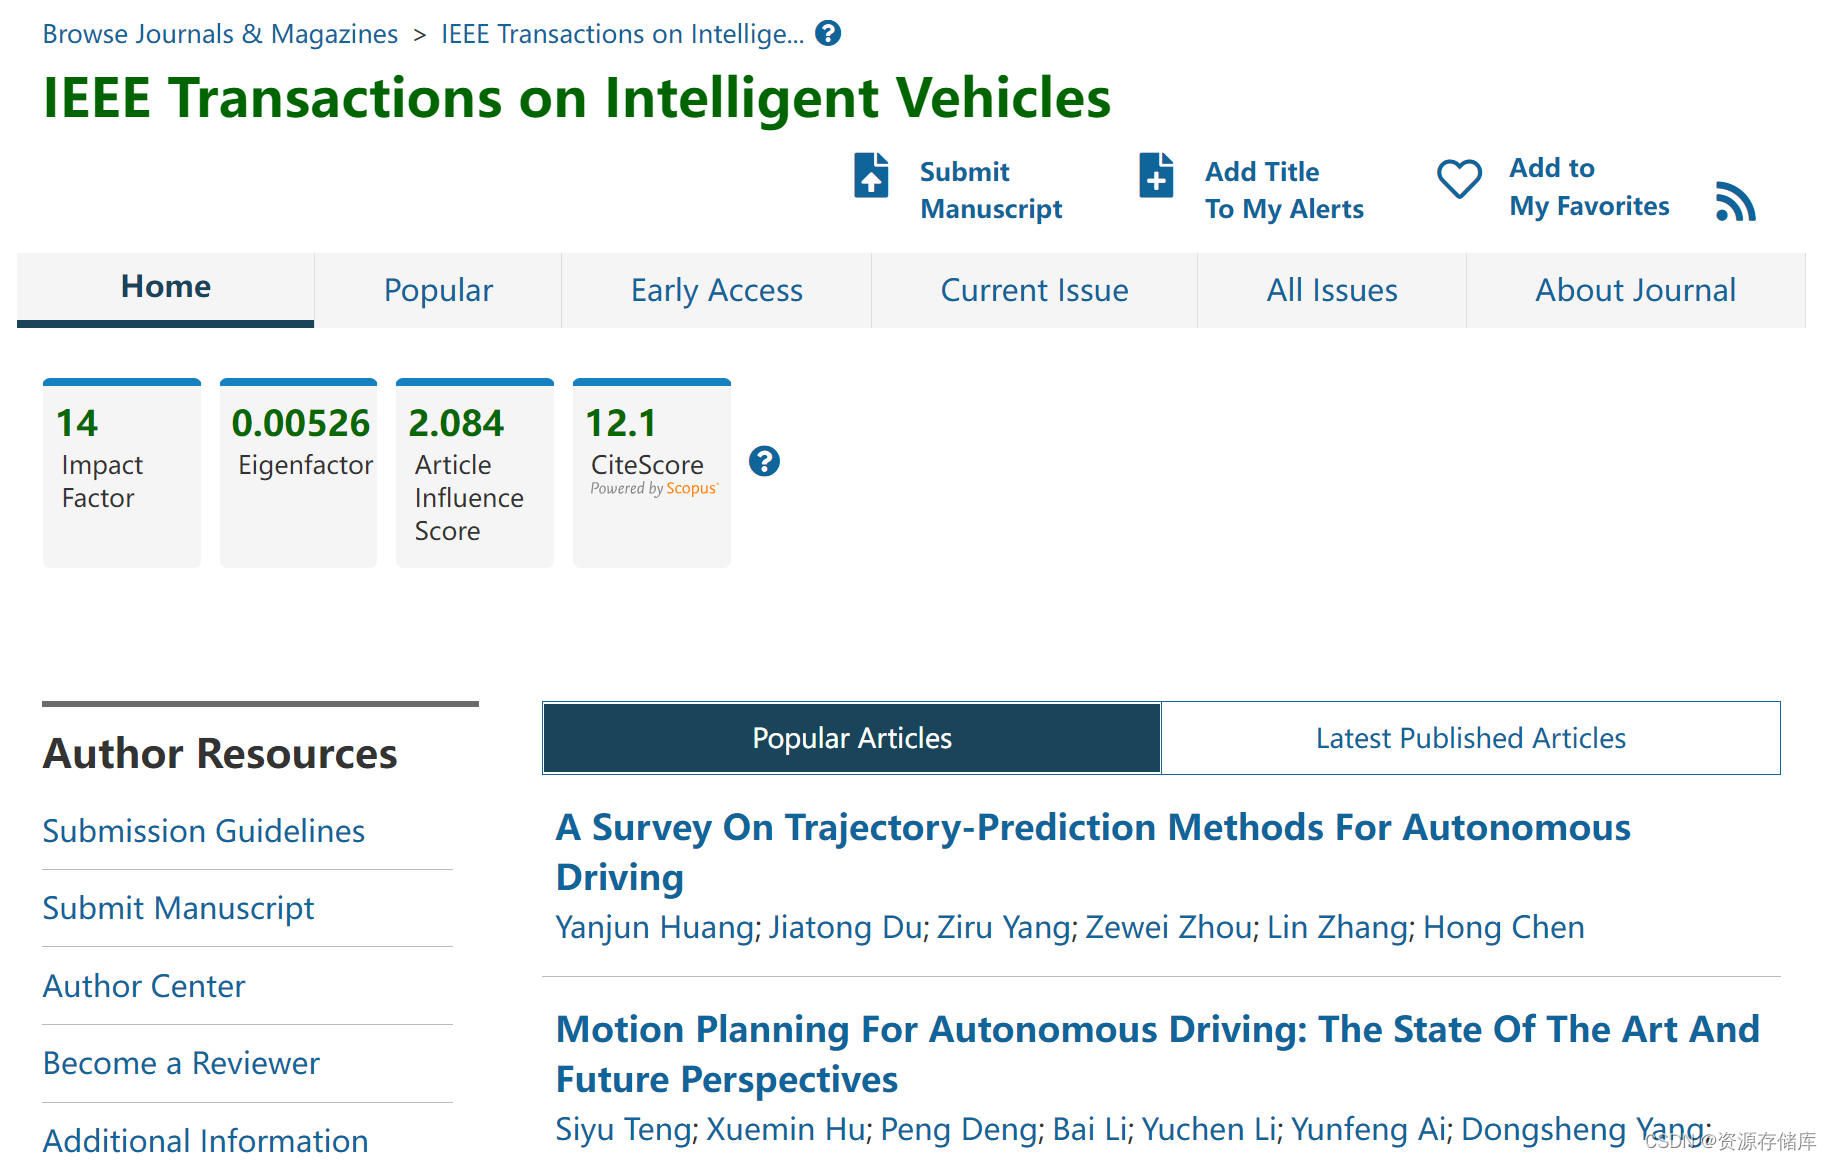Click the CiteScore metric card
This screenshot has width=1832, height=1160.
tap(651, 472)
